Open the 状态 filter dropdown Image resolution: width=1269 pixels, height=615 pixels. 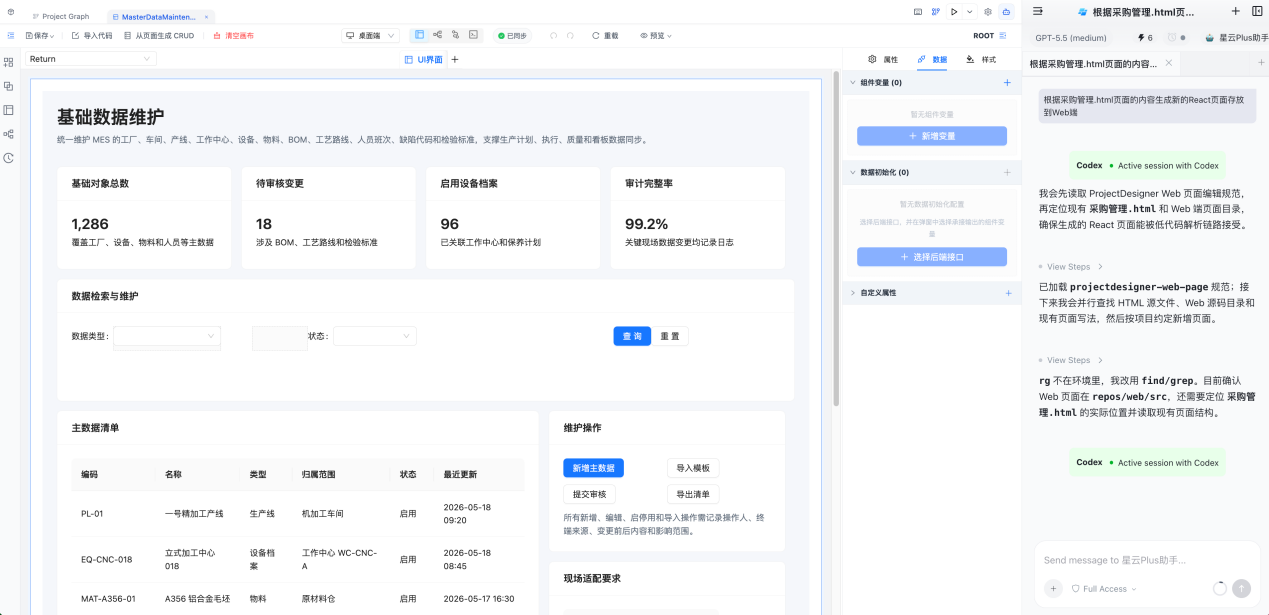point(375,336)
